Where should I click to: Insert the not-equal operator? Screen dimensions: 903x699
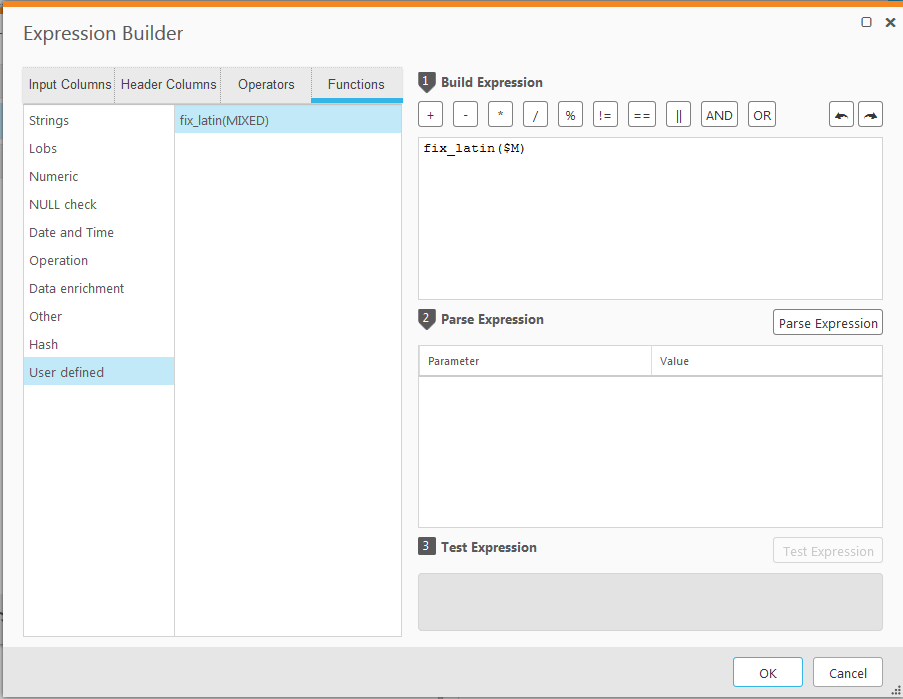tap(605, 115)
